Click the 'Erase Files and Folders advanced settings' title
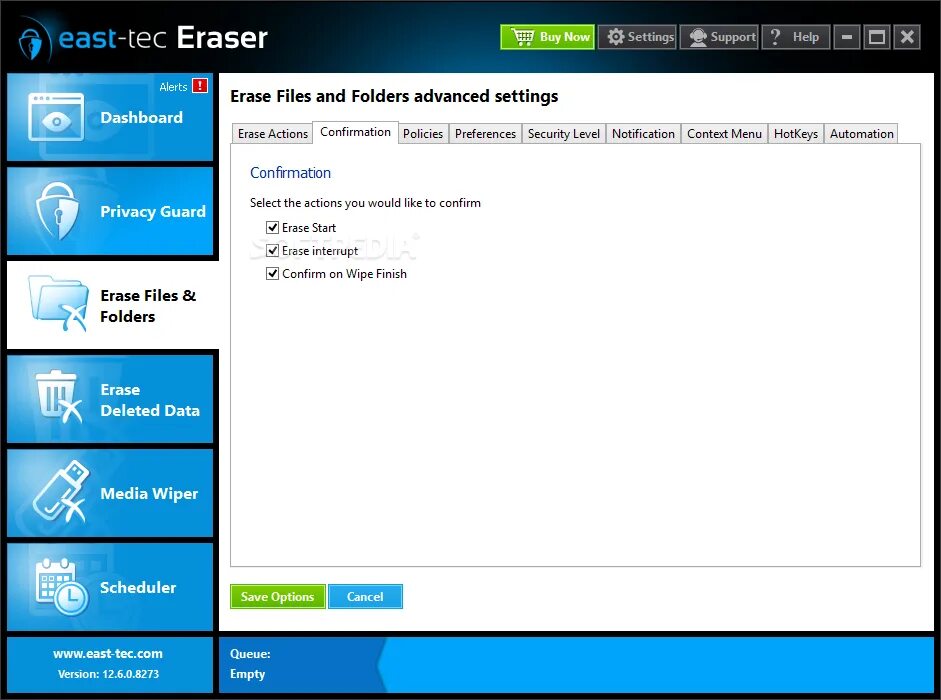941x700 pixels. click(x=394, y=96)
